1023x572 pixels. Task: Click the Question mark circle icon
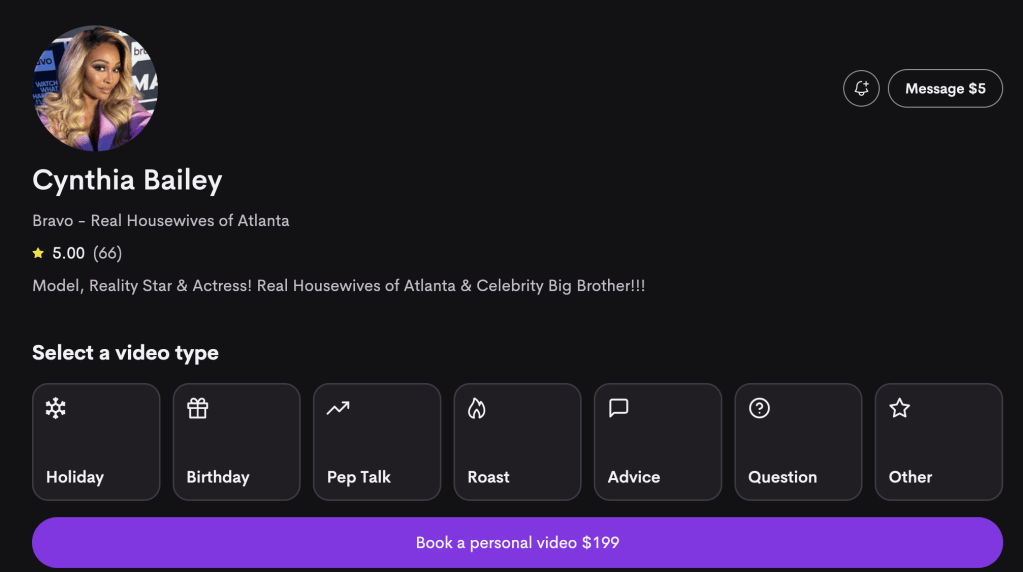point(759,408)
